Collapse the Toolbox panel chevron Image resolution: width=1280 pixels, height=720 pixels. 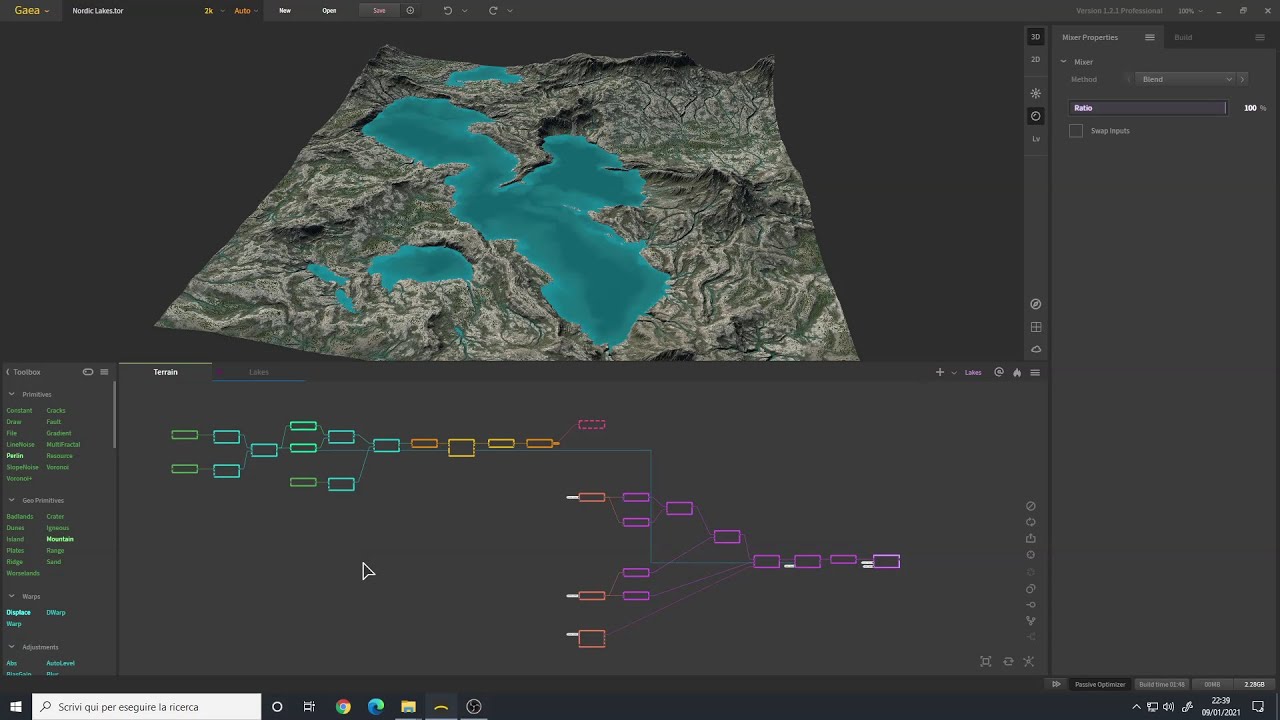click(8, 372)
